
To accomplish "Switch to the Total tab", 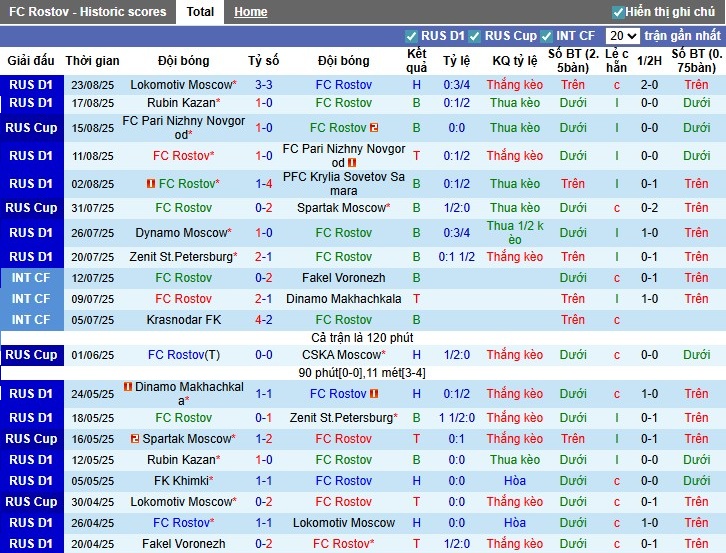I will click(200, 12).
